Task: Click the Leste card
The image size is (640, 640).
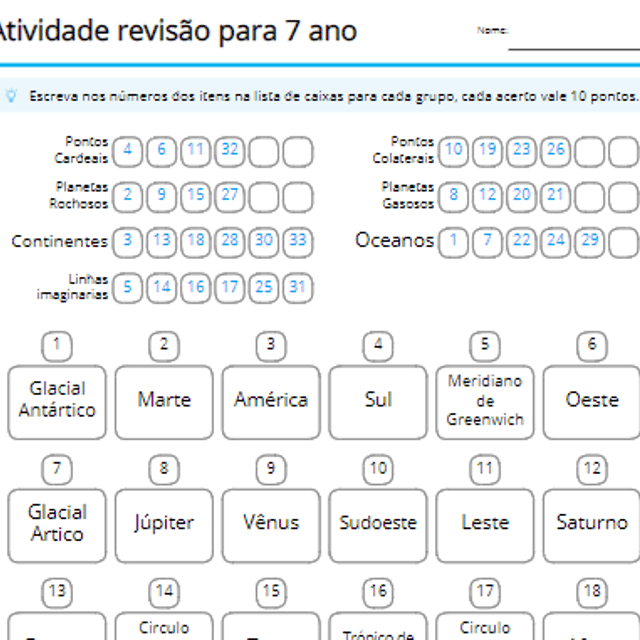Action: click(485, 526)
